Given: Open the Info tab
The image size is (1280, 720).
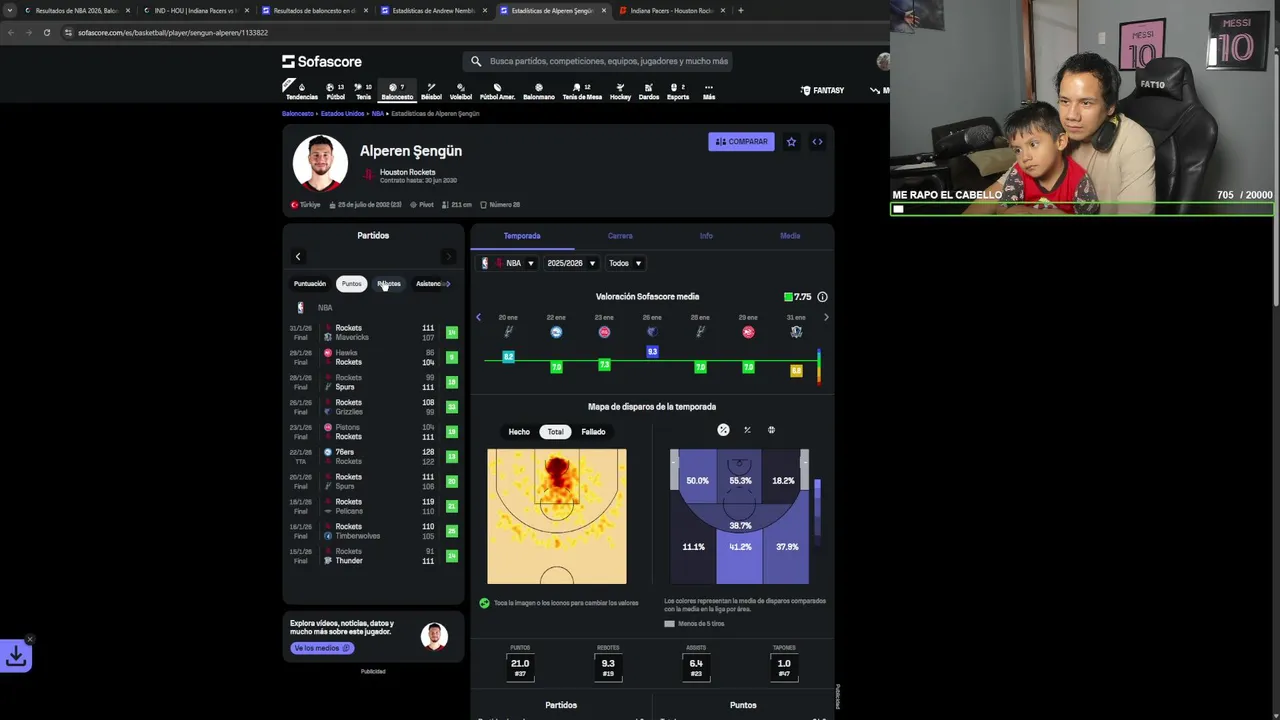Looking at the screenshot, I should (x=706, y=236).
